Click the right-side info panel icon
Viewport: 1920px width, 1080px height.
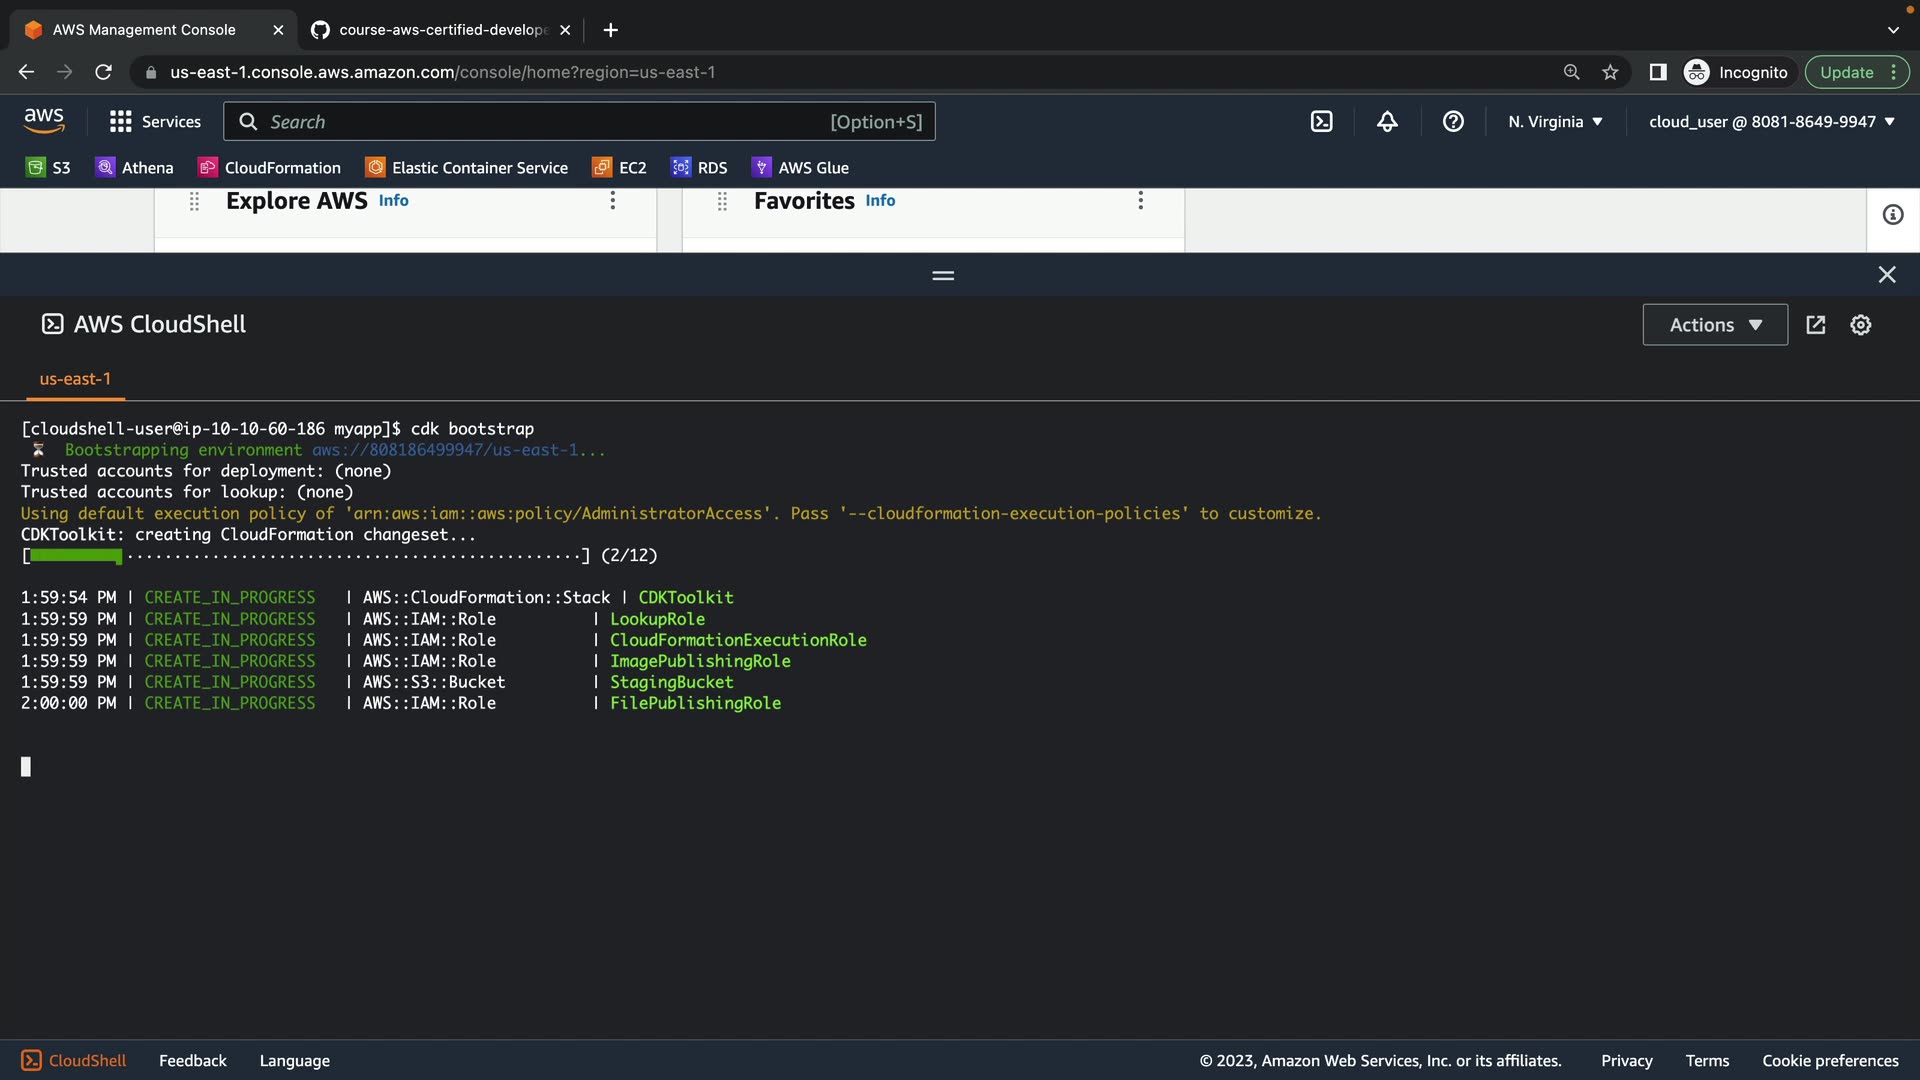[x=1892, y=215]
